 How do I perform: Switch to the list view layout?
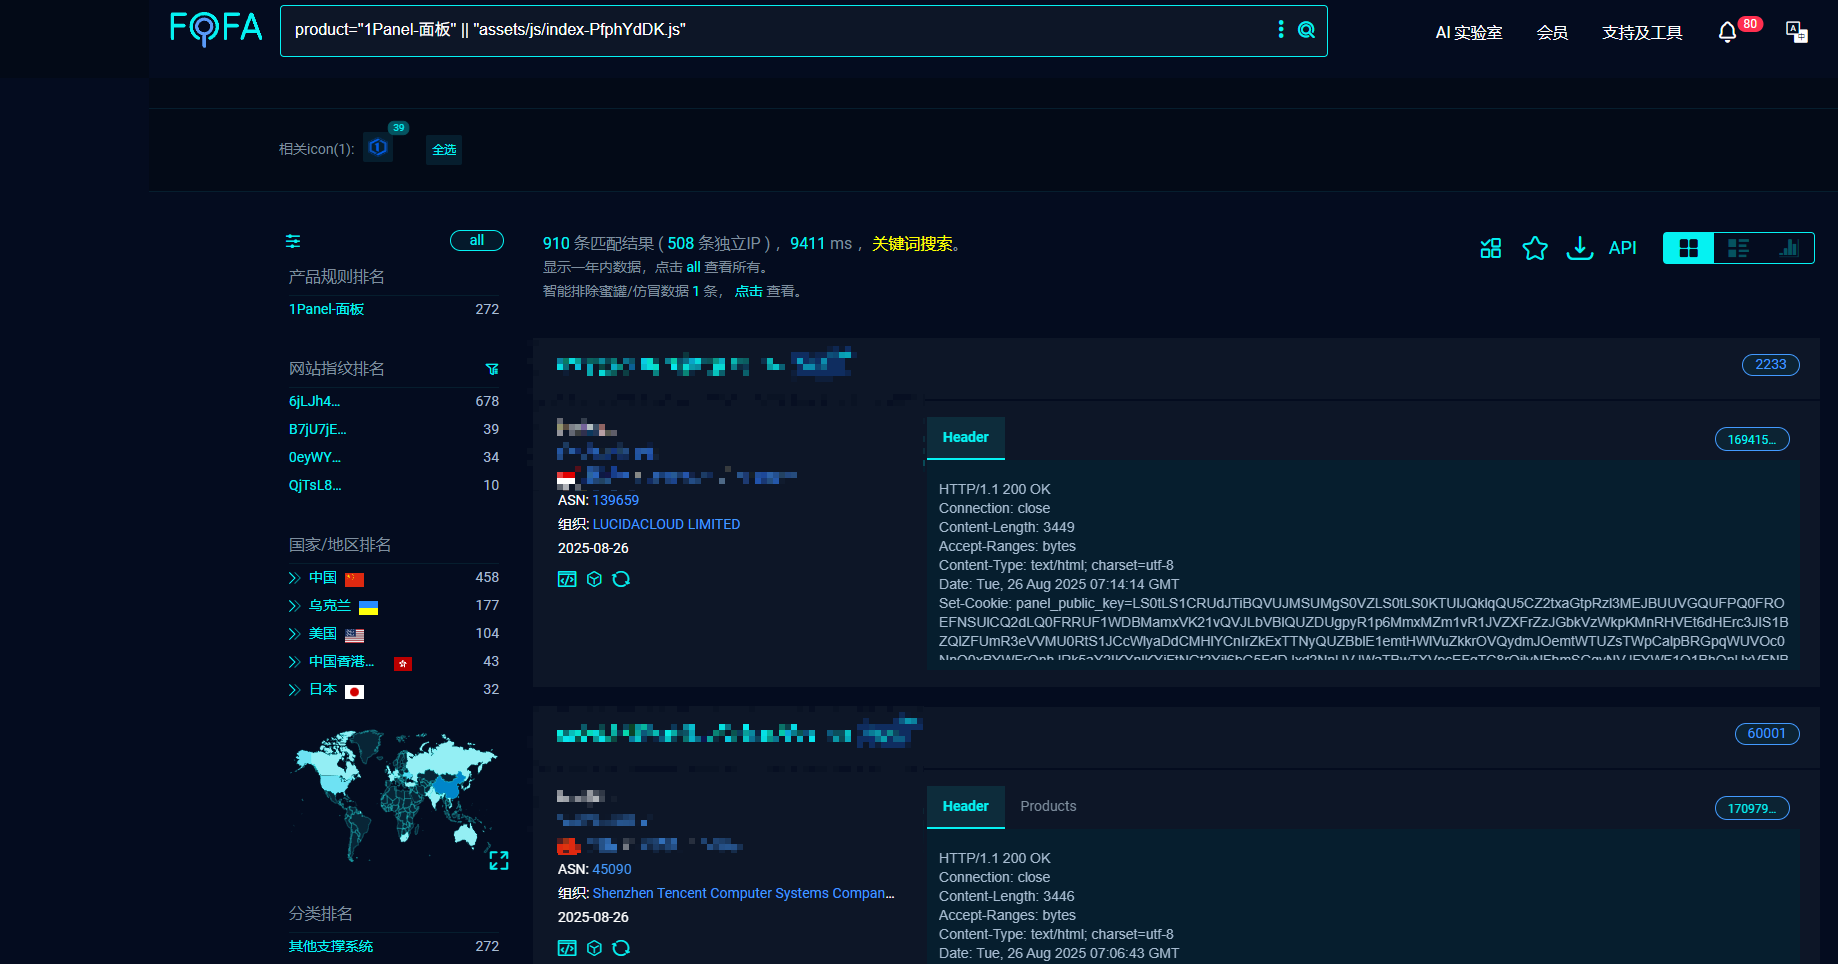[x=1739, y=248]
